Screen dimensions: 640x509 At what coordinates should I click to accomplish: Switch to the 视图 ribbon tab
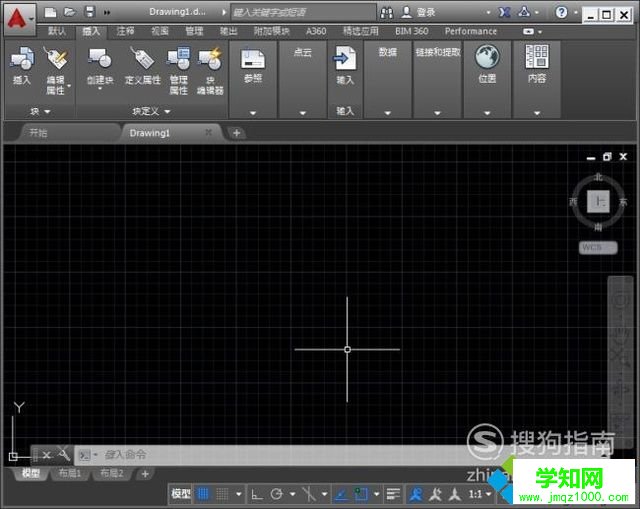pyautogui.click(x=160, y=31)
